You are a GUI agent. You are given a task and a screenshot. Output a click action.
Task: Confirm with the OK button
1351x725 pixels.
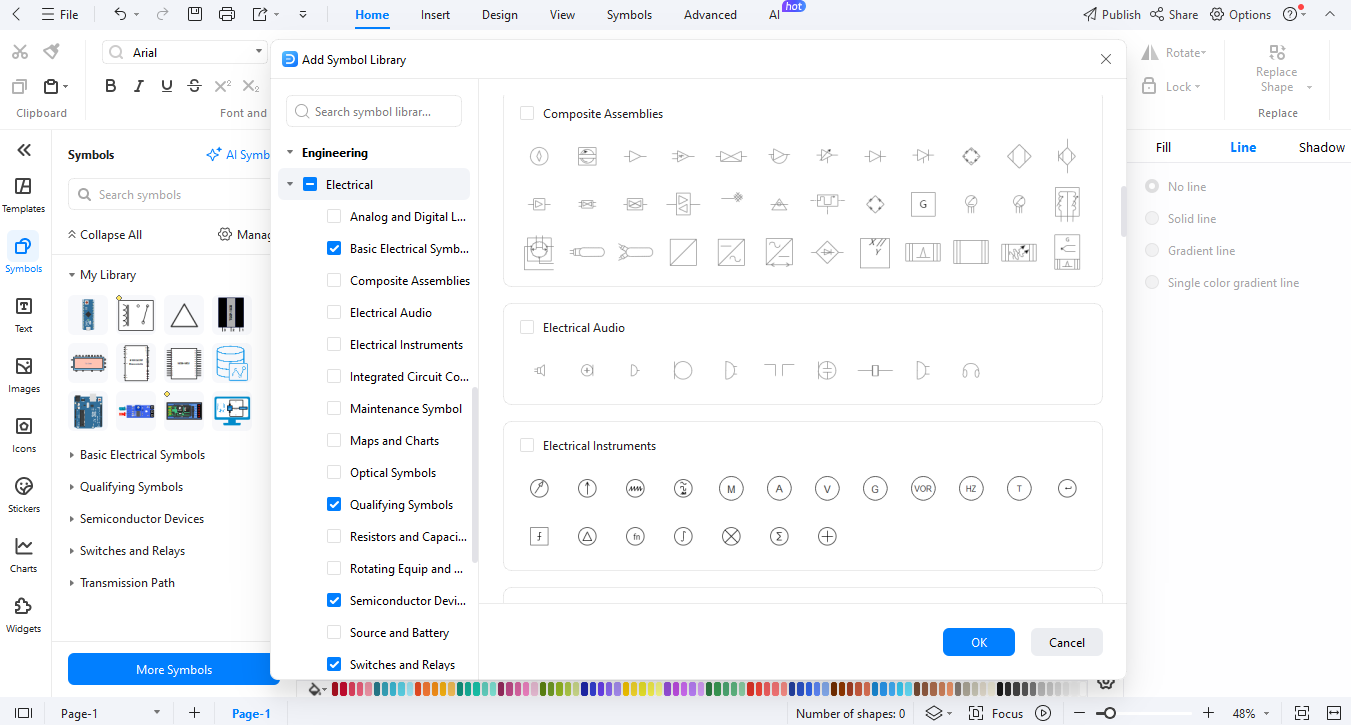[x=979, y=642]
